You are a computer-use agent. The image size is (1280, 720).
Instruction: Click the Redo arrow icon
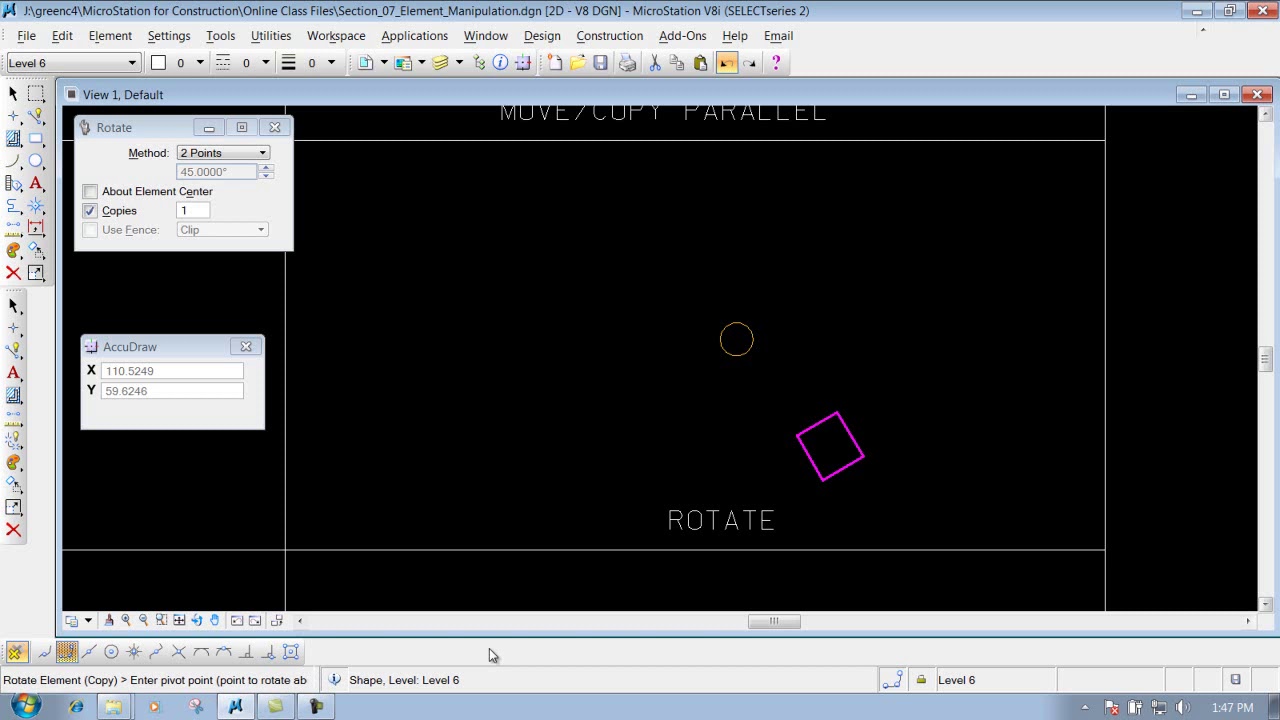[x=749, y=63]
